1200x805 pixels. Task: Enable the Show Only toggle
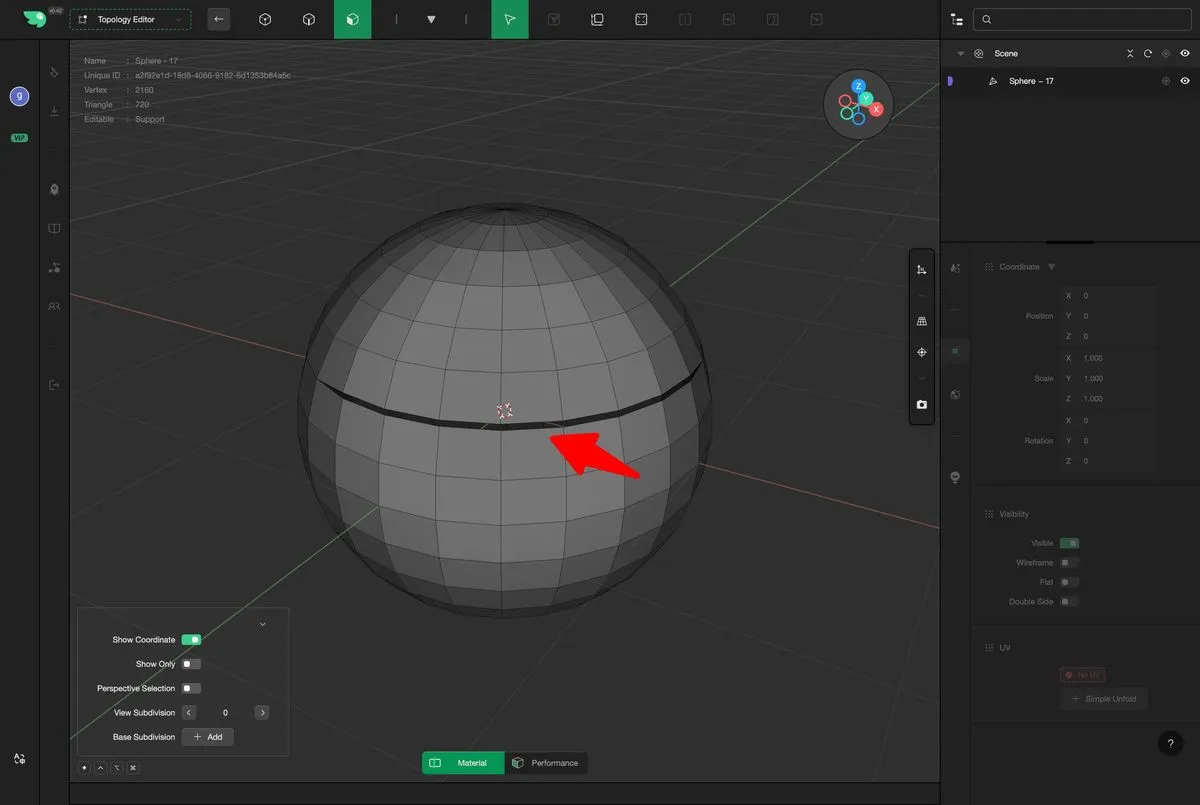coord(191,664)
